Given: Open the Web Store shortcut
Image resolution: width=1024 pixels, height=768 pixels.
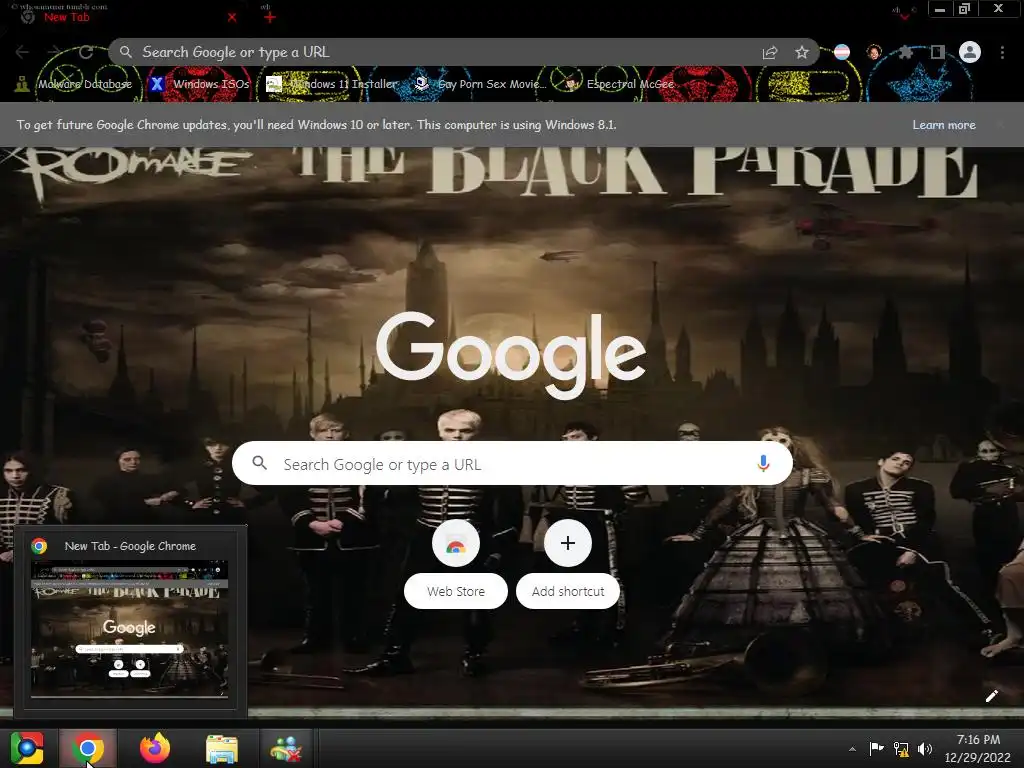Looking at the screenshot, I should [x=456, y=564].
